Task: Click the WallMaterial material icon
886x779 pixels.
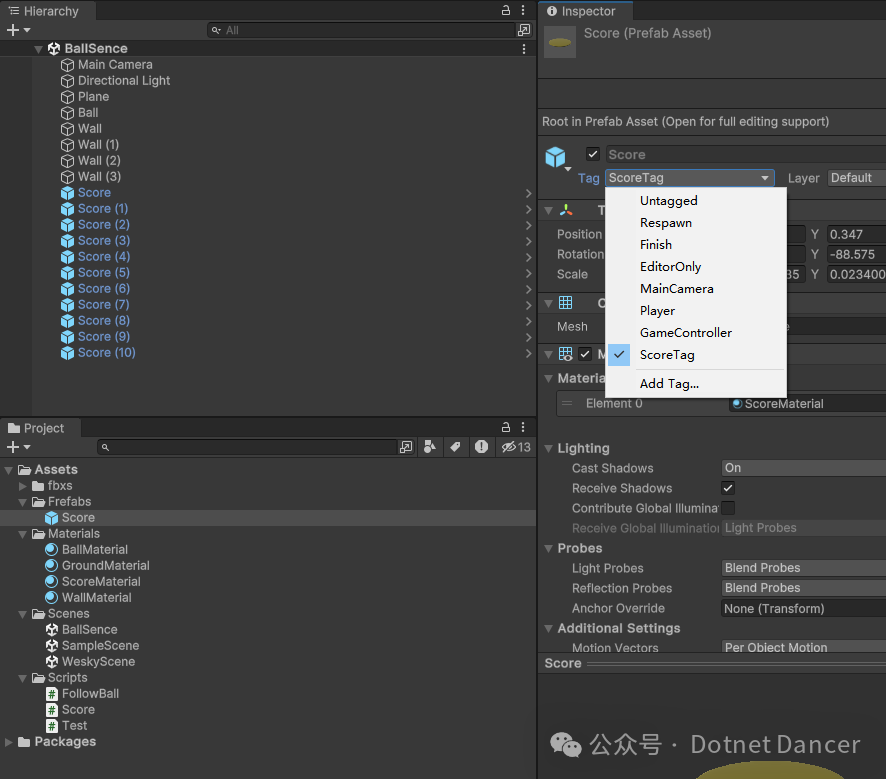Action: click(x=51, y=597)
